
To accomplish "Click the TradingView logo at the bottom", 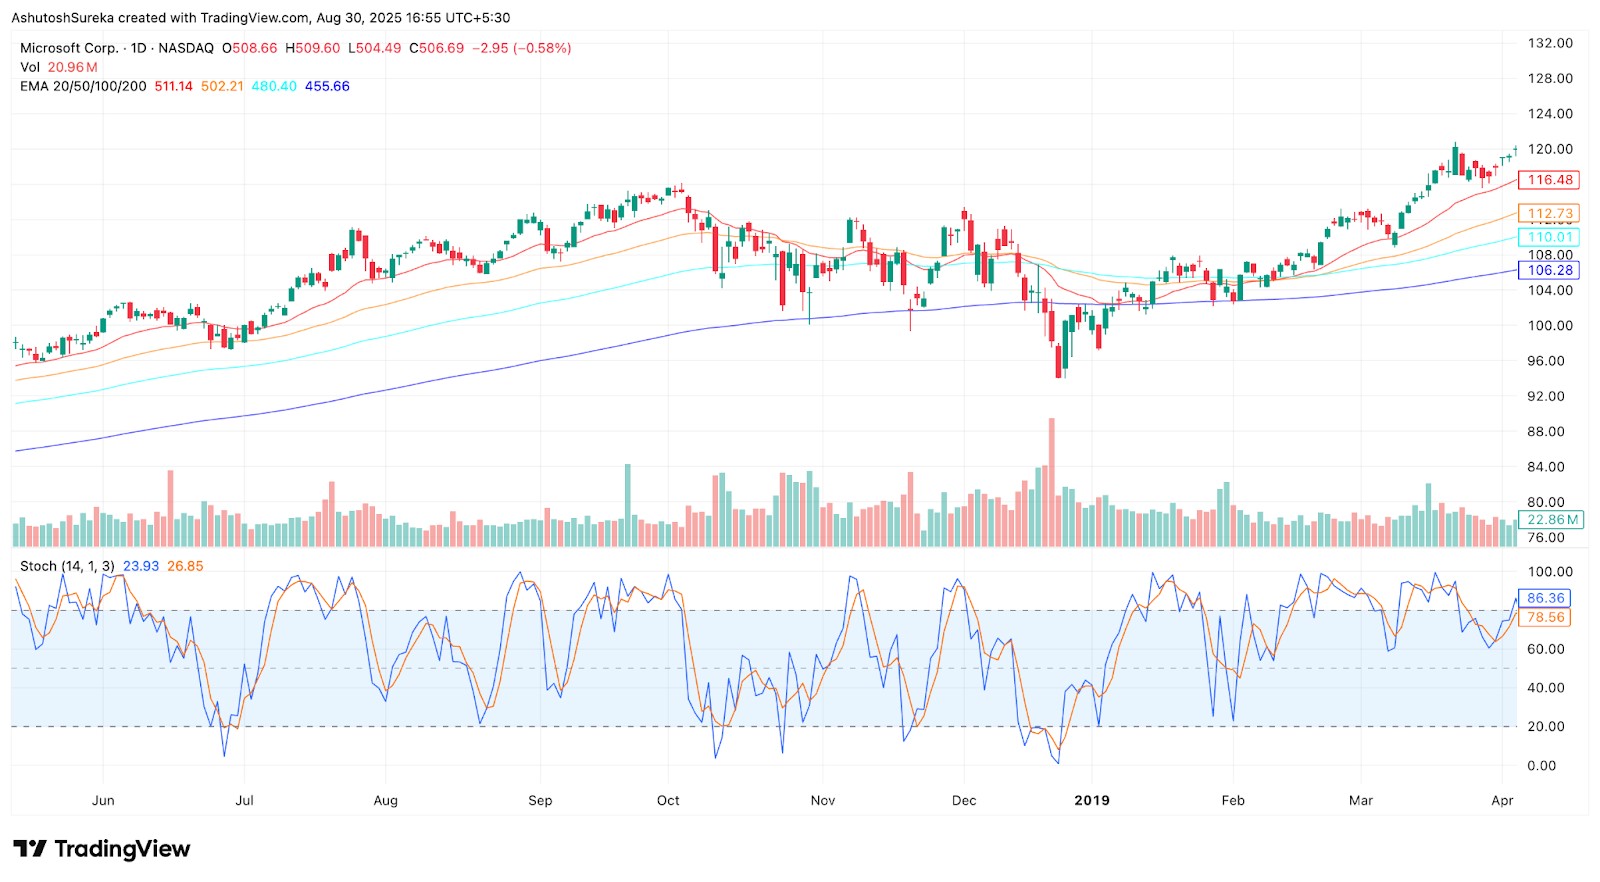I will (101, 849).
